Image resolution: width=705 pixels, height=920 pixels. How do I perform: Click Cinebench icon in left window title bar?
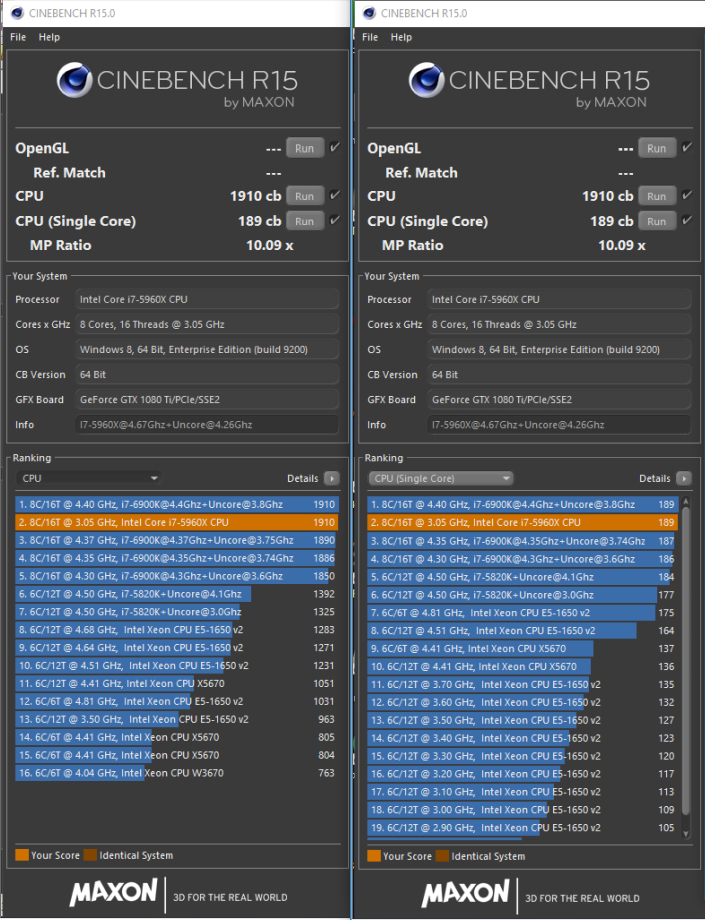(x=17, y=13)
